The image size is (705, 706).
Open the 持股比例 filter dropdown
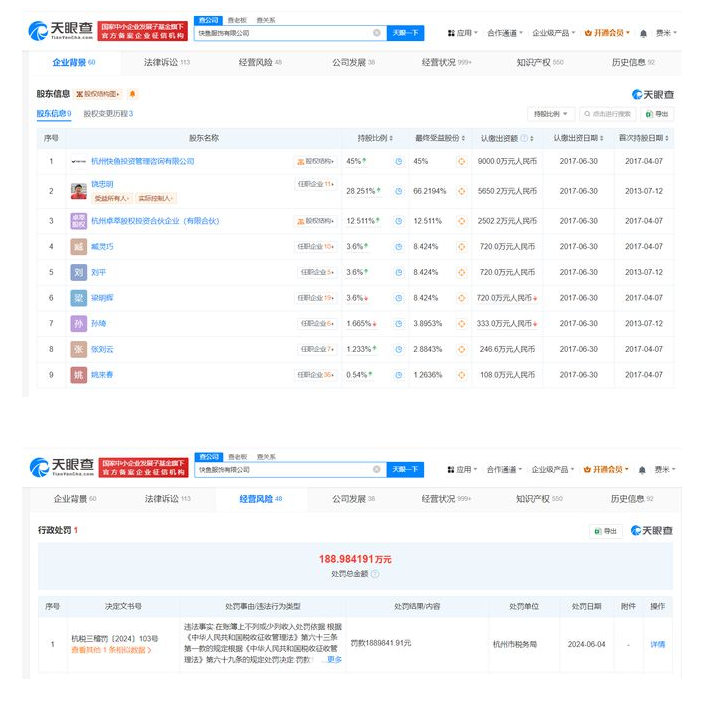click(x=551, y=114)
